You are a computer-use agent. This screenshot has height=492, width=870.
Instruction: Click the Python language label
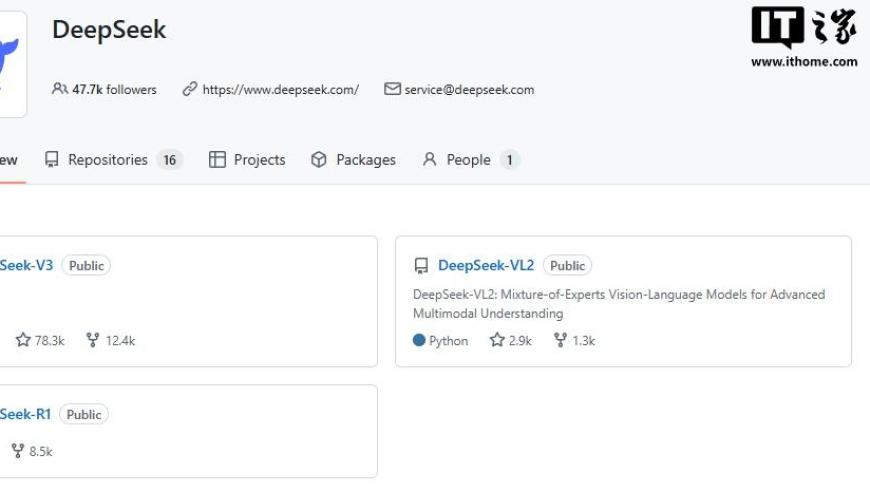tap(448, 341)
